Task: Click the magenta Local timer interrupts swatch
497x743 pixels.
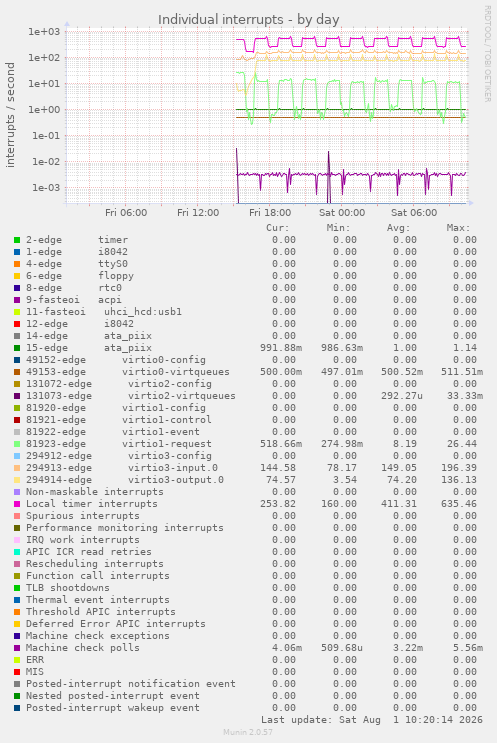Action: (x=17, y=504)
